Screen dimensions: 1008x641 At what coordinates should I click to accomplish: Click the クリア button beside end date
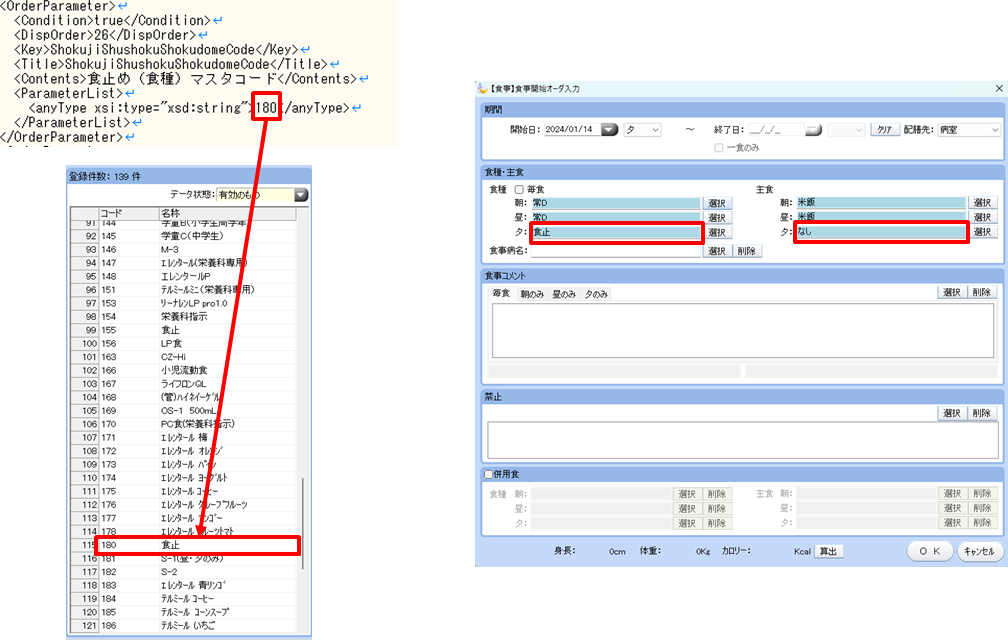tap(885, 130)
